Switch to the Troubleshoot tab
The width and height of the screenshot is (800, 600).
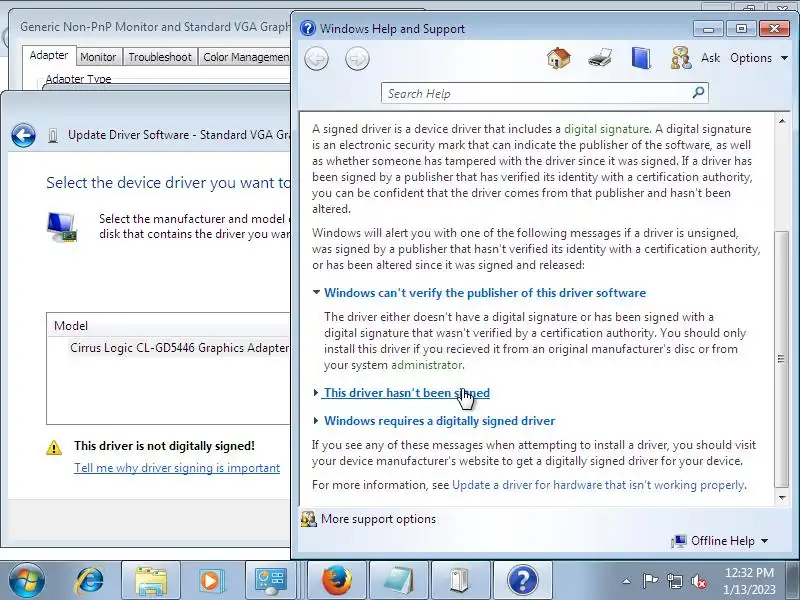160,57
